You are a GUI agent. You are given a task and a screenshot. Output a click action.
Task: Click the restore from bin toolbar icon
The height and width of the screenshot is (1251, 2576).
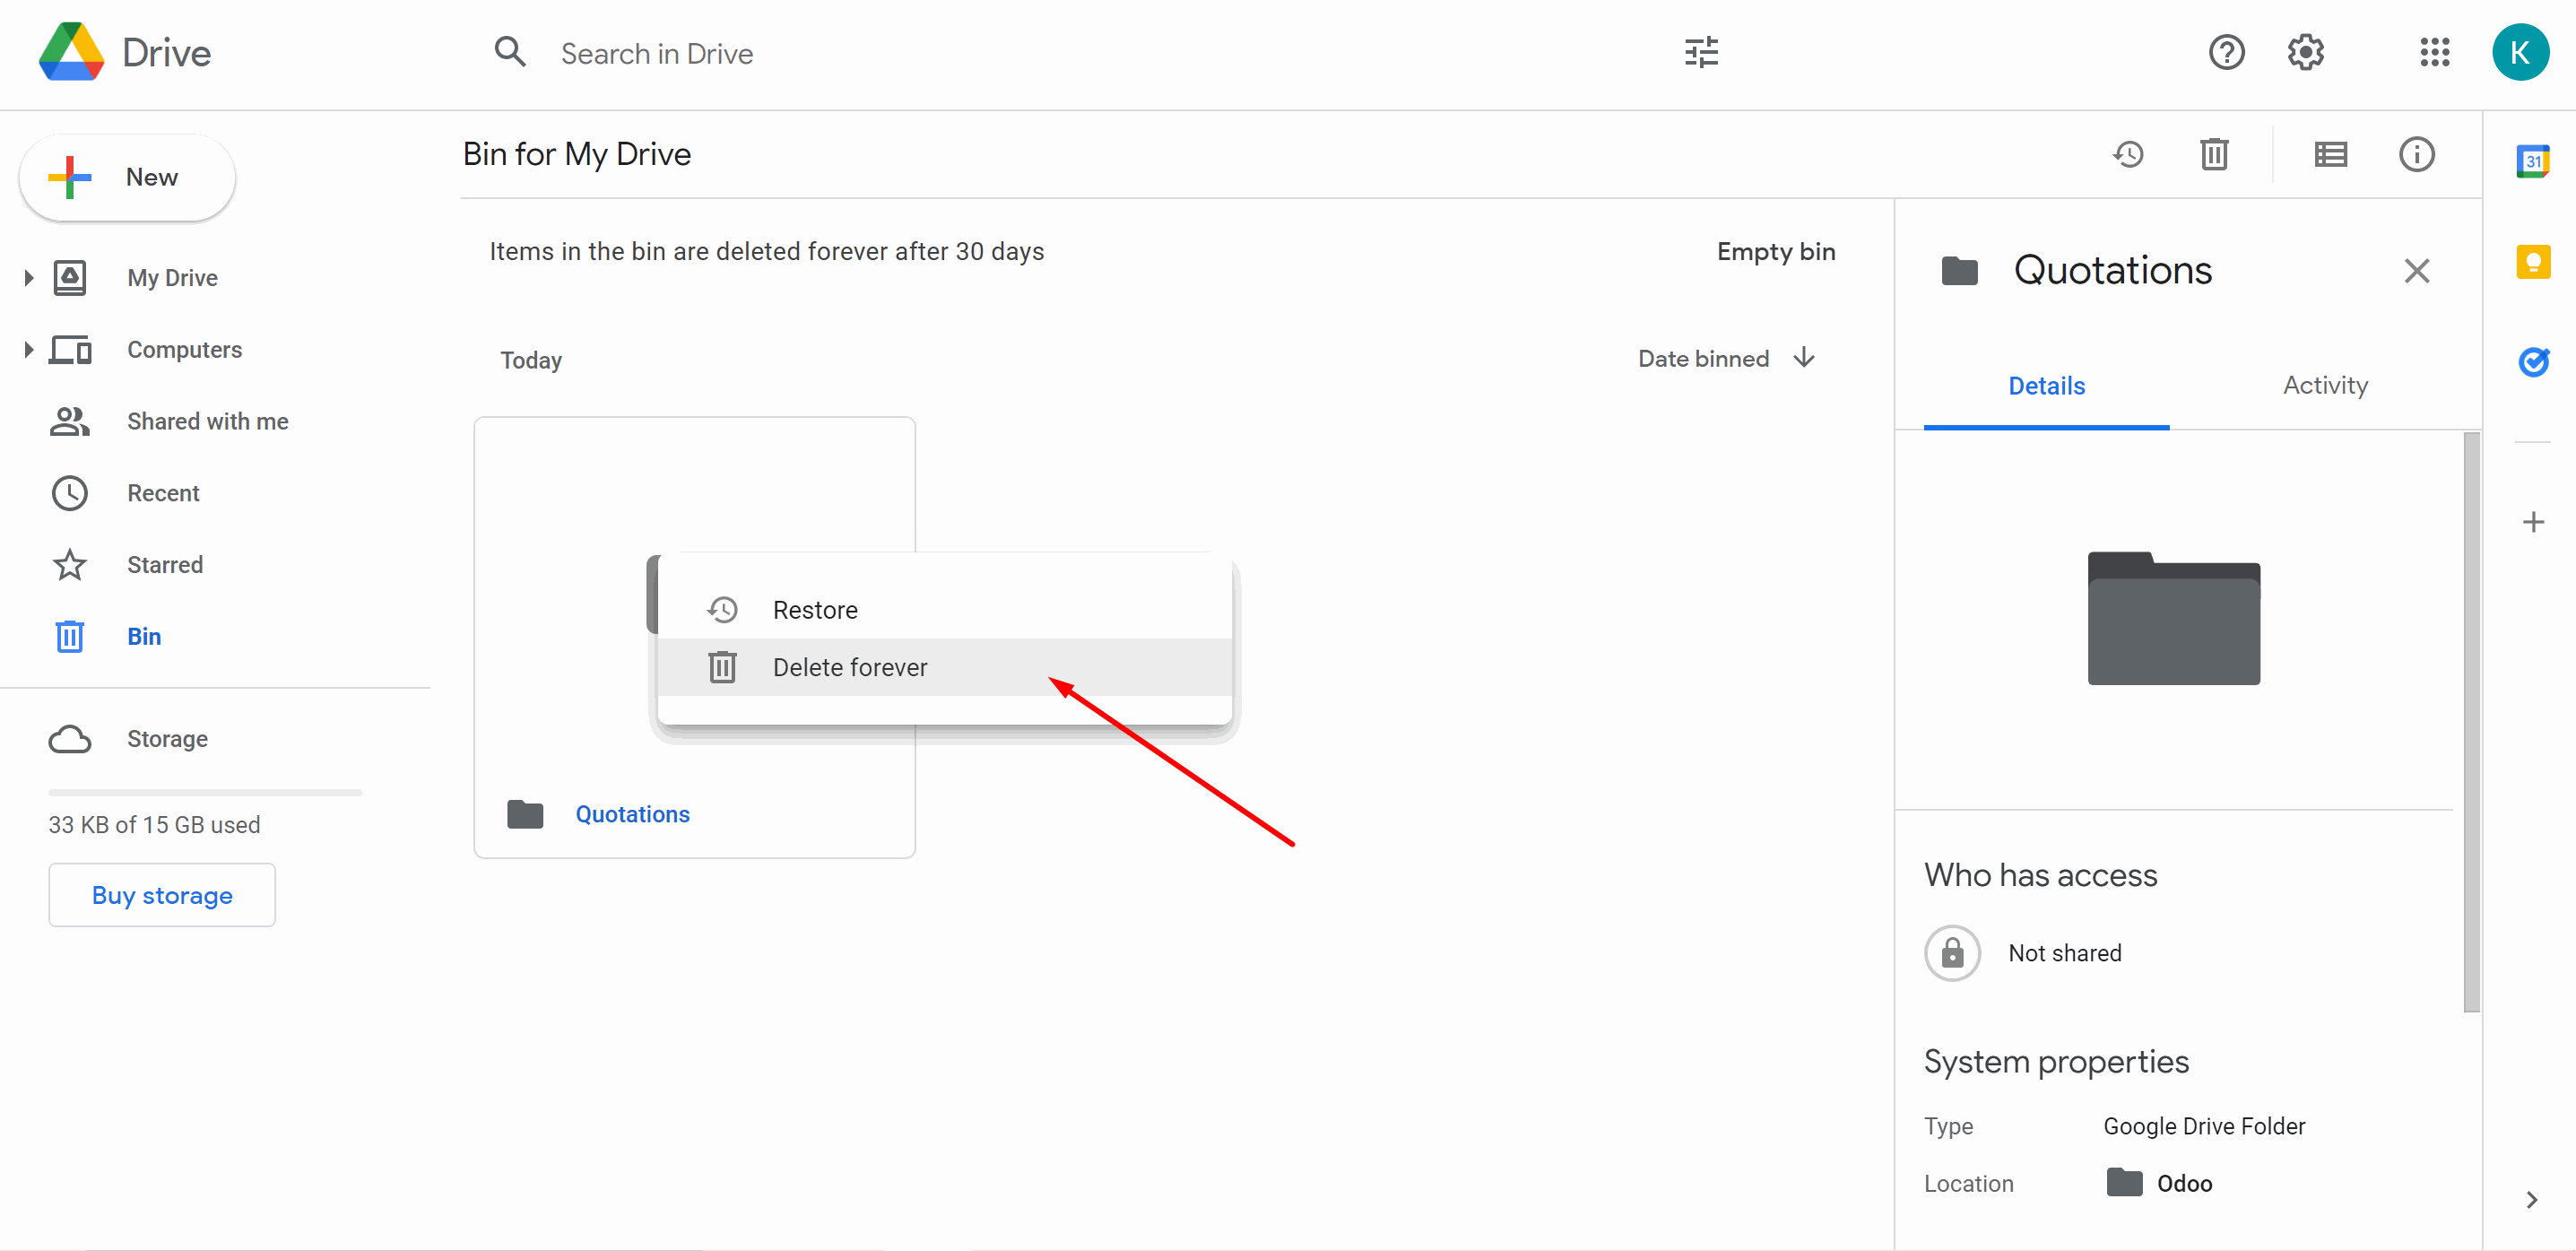2128,154
